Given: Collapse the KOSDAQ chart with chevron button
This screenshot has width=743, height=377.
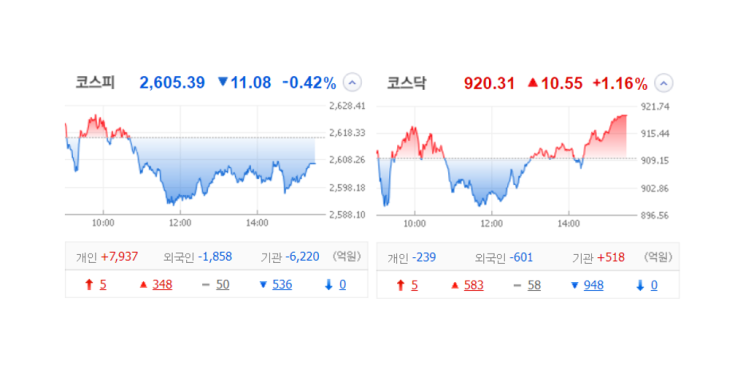Looking at the screenshot, I should click(x=663, y=83).
